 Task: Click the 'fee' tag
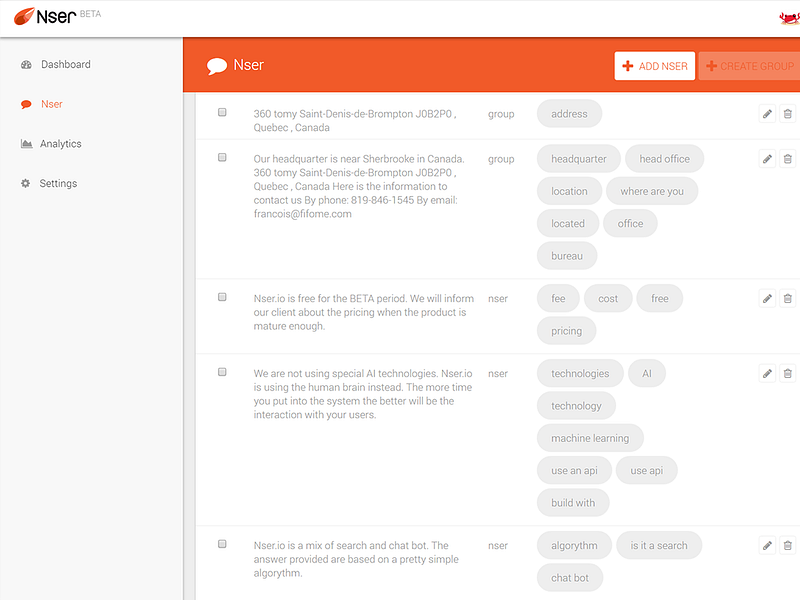(x=558, y=298)
